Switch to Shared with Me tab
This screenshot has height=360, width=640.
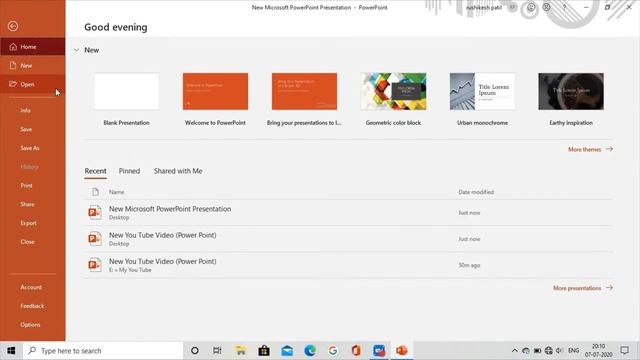(178, 171)
